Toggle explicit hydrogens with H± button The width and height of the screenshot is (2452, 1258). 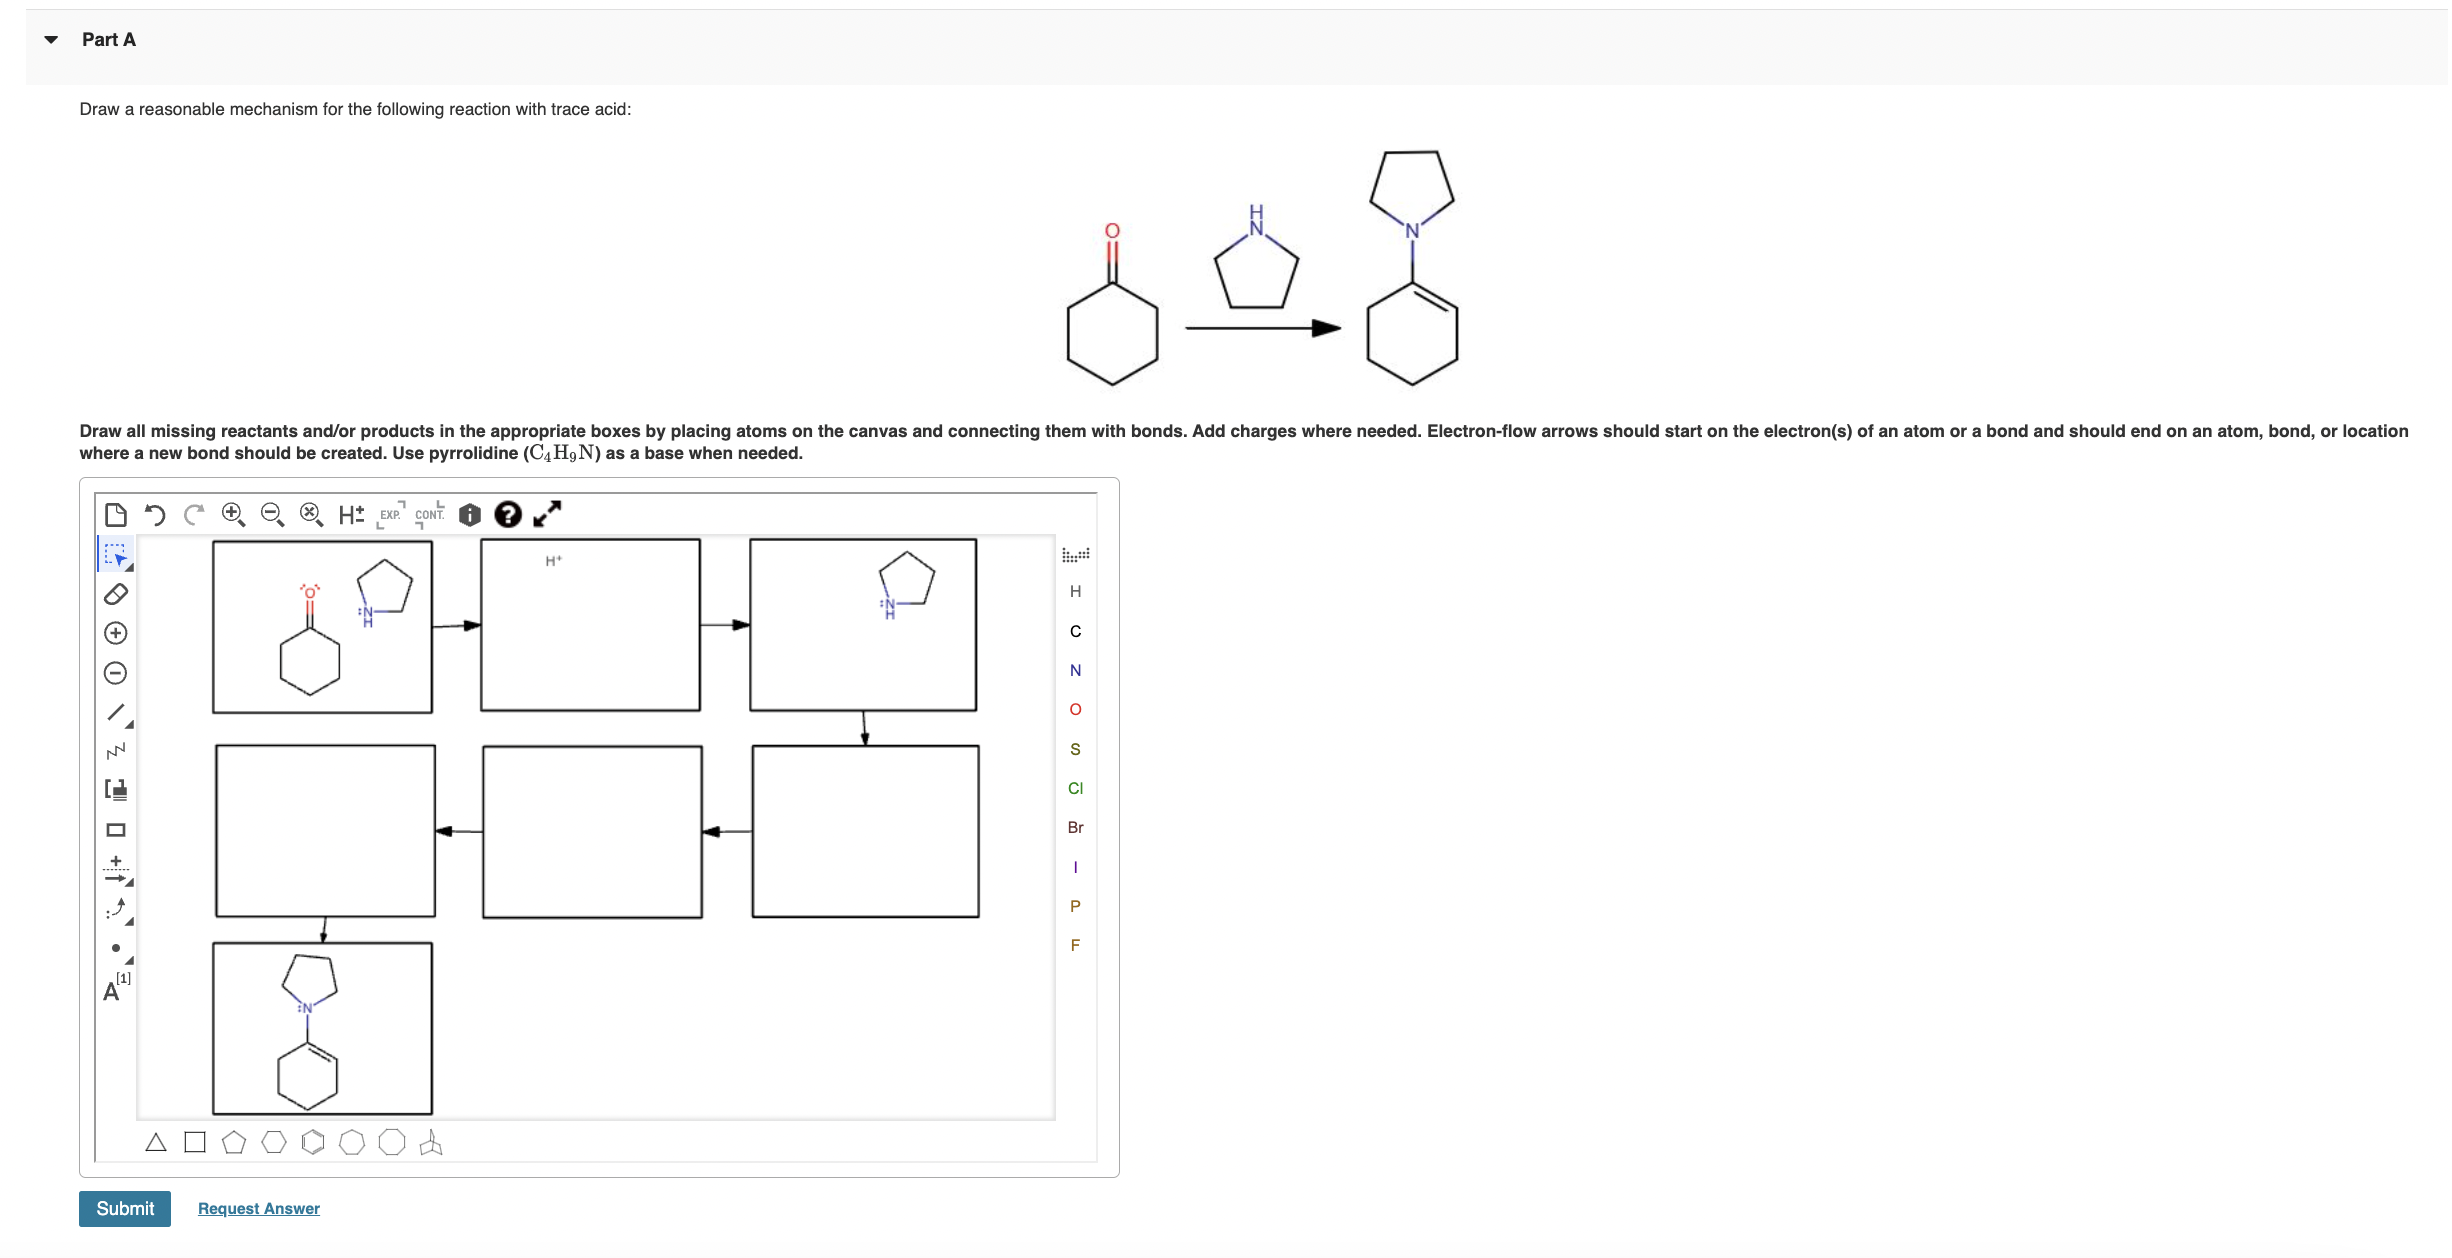coord(351,514)
